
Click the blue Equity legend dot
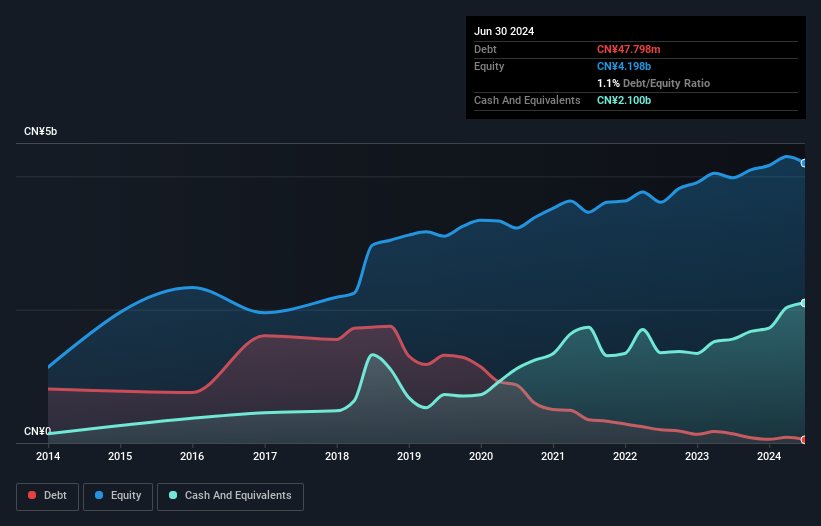coord(99,495)
